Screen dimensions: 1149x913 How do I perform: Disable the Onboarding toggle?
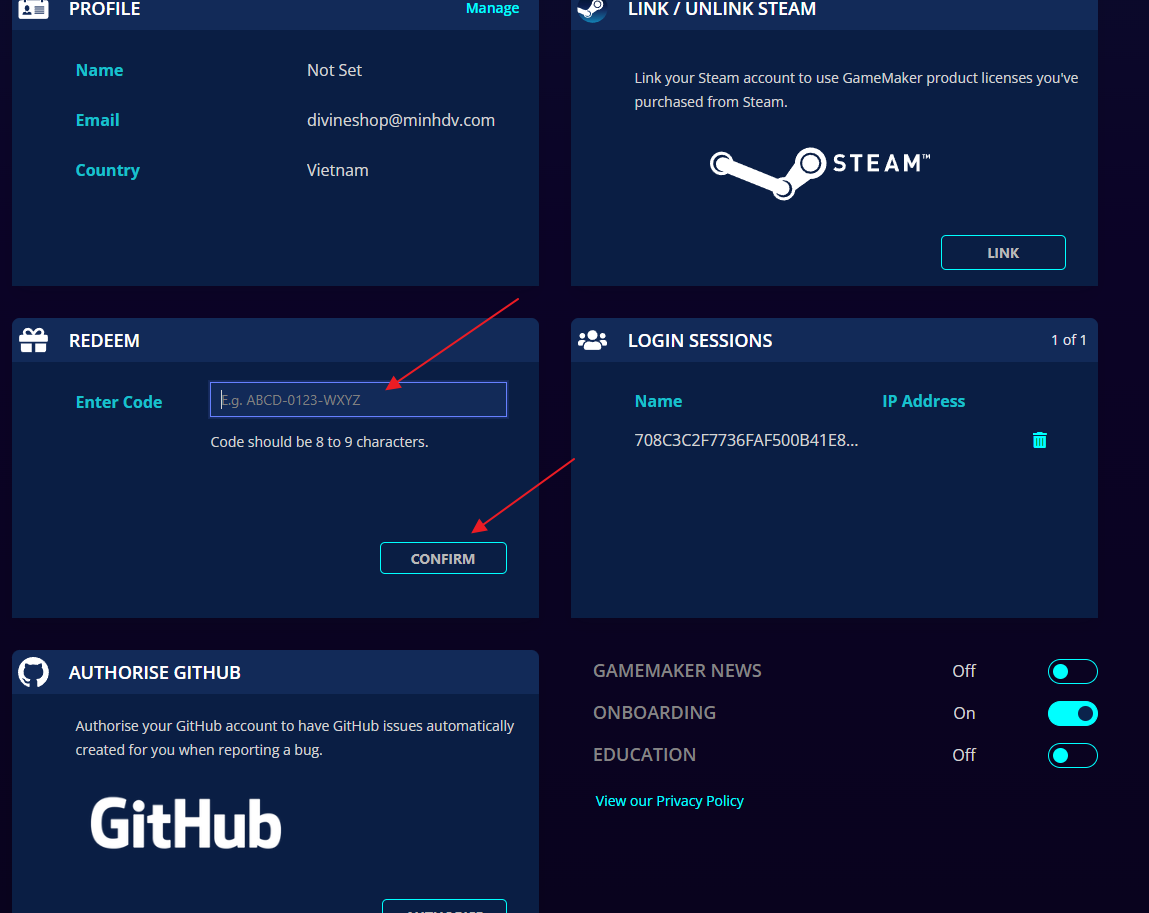(x=1072, y=713)
